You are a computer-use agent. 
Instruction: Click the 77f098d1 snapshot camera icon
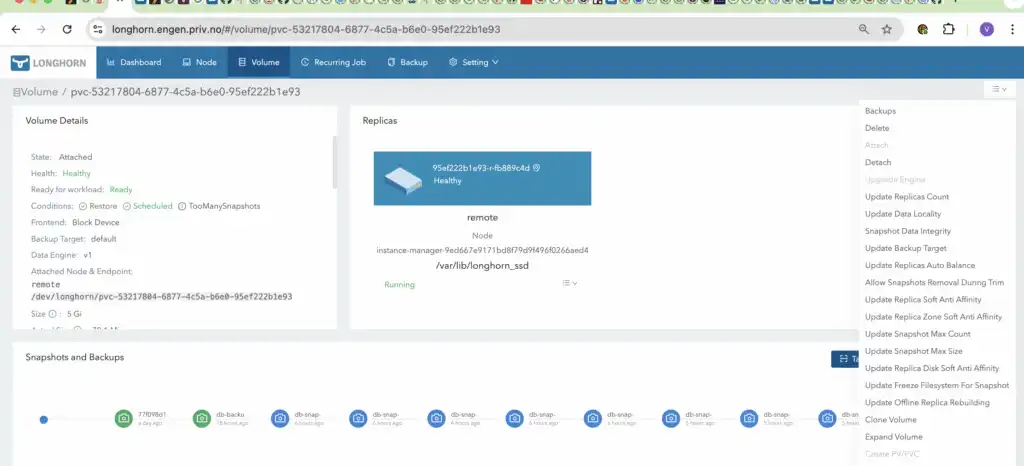coord(123,419)
